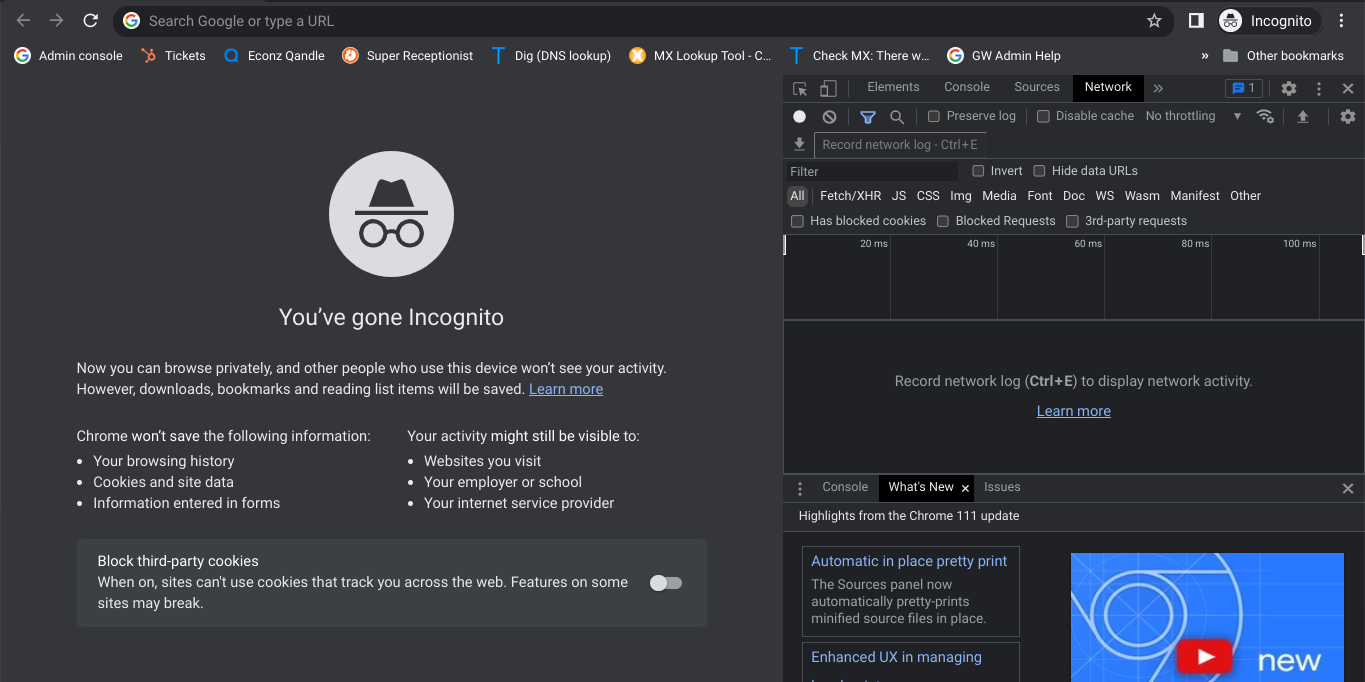Open Super Receptionist bookmark
Image resolution: width=1365 pixels, height=682 pixels.
point(407,56)
